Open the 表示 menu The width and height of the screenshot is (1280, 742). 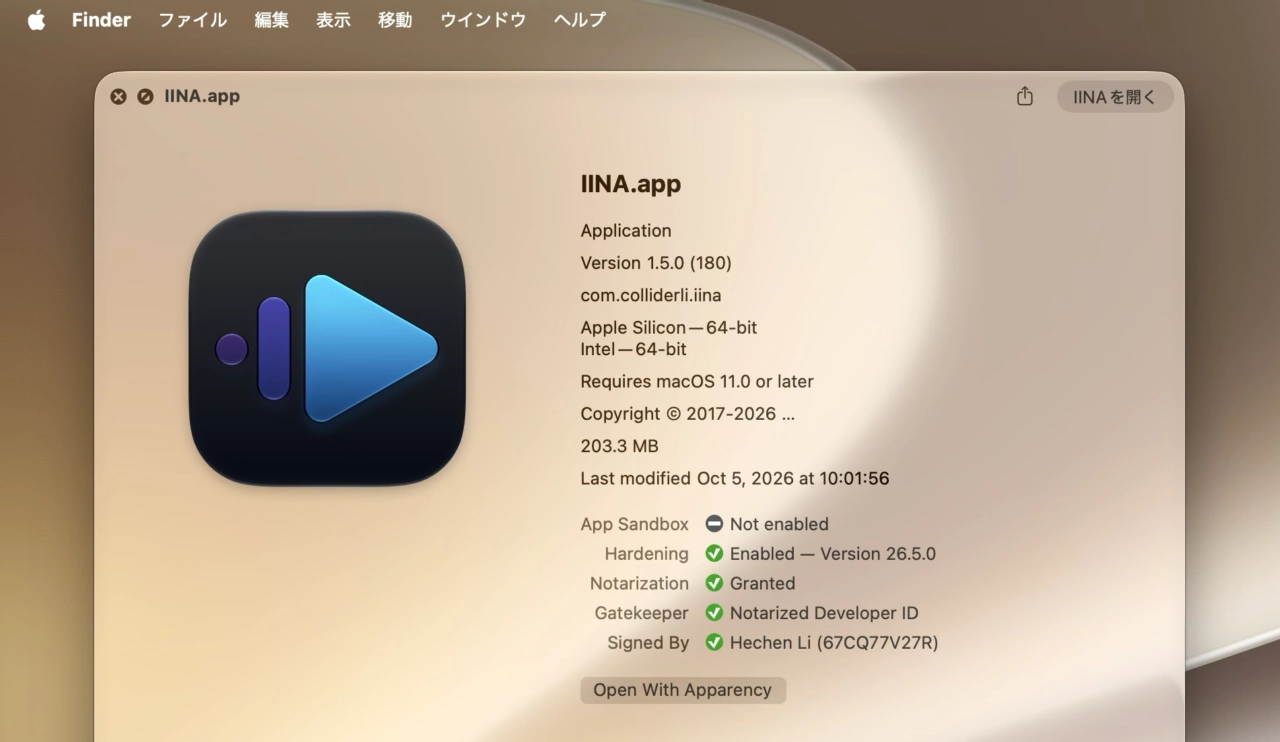333,20
